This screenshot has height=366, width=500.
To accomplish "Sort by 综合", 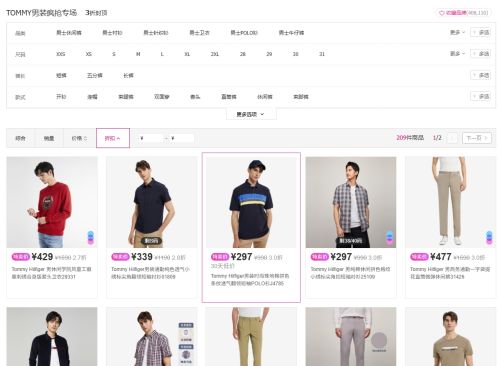I will [21, 138].
